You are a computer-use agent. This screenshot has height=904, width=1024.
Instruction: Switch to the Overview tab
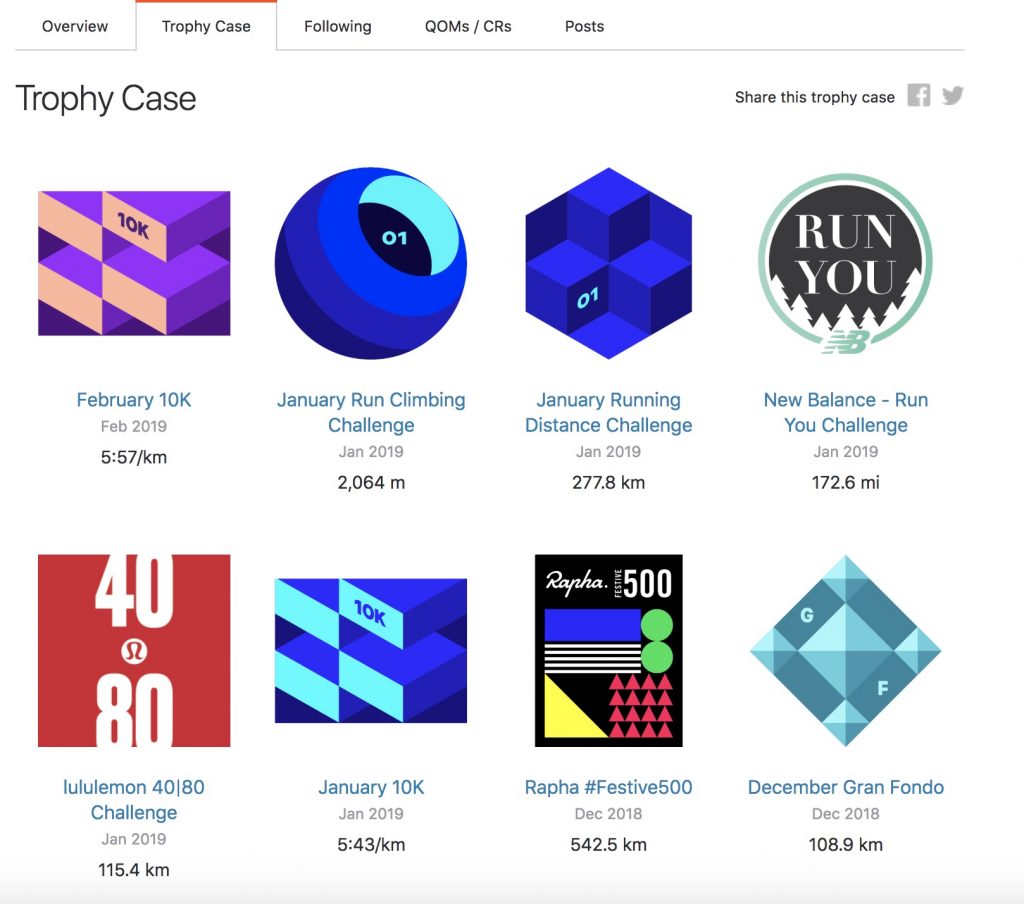pos(75,26)
